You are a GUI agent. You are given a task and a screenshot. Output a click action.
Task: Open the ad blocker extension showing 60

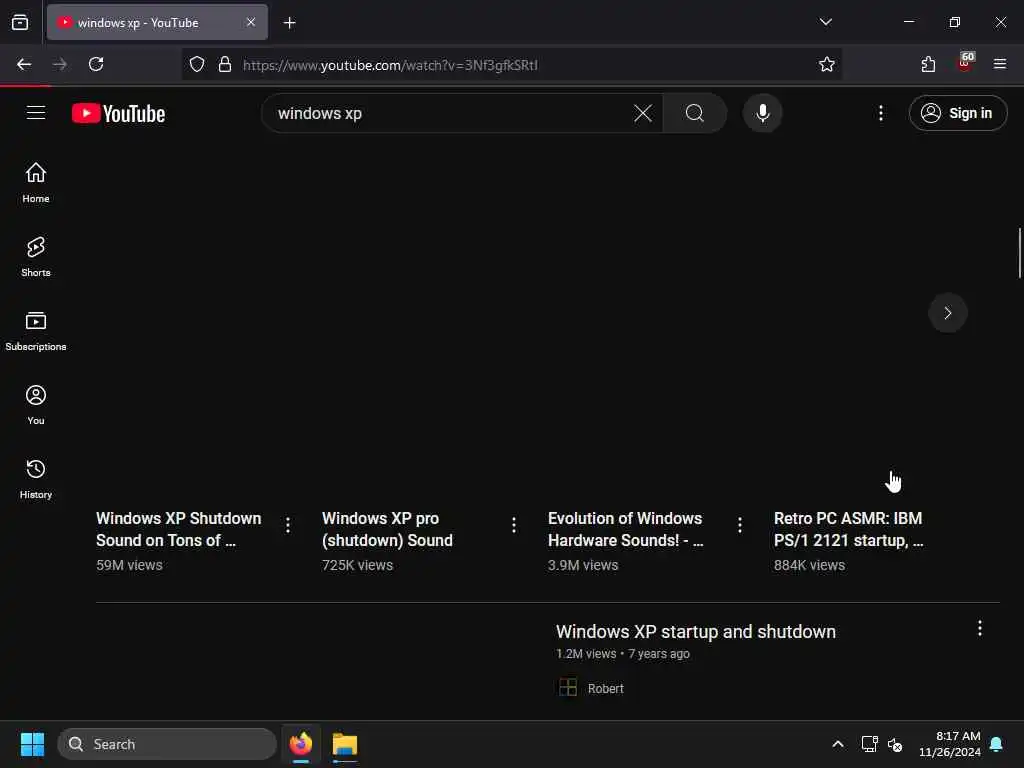[x=965, y=63]
